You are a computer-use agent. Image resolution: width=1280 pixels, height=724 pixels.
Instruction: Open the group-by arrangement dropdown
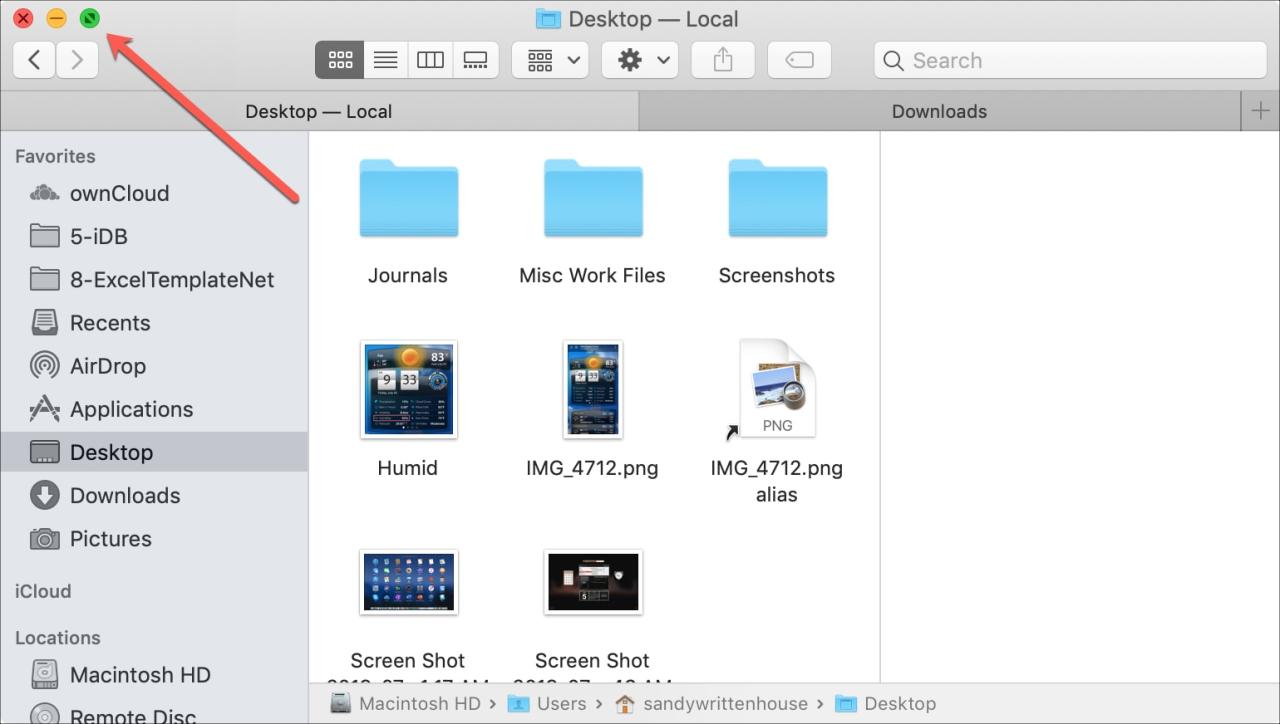pos(549,60)
